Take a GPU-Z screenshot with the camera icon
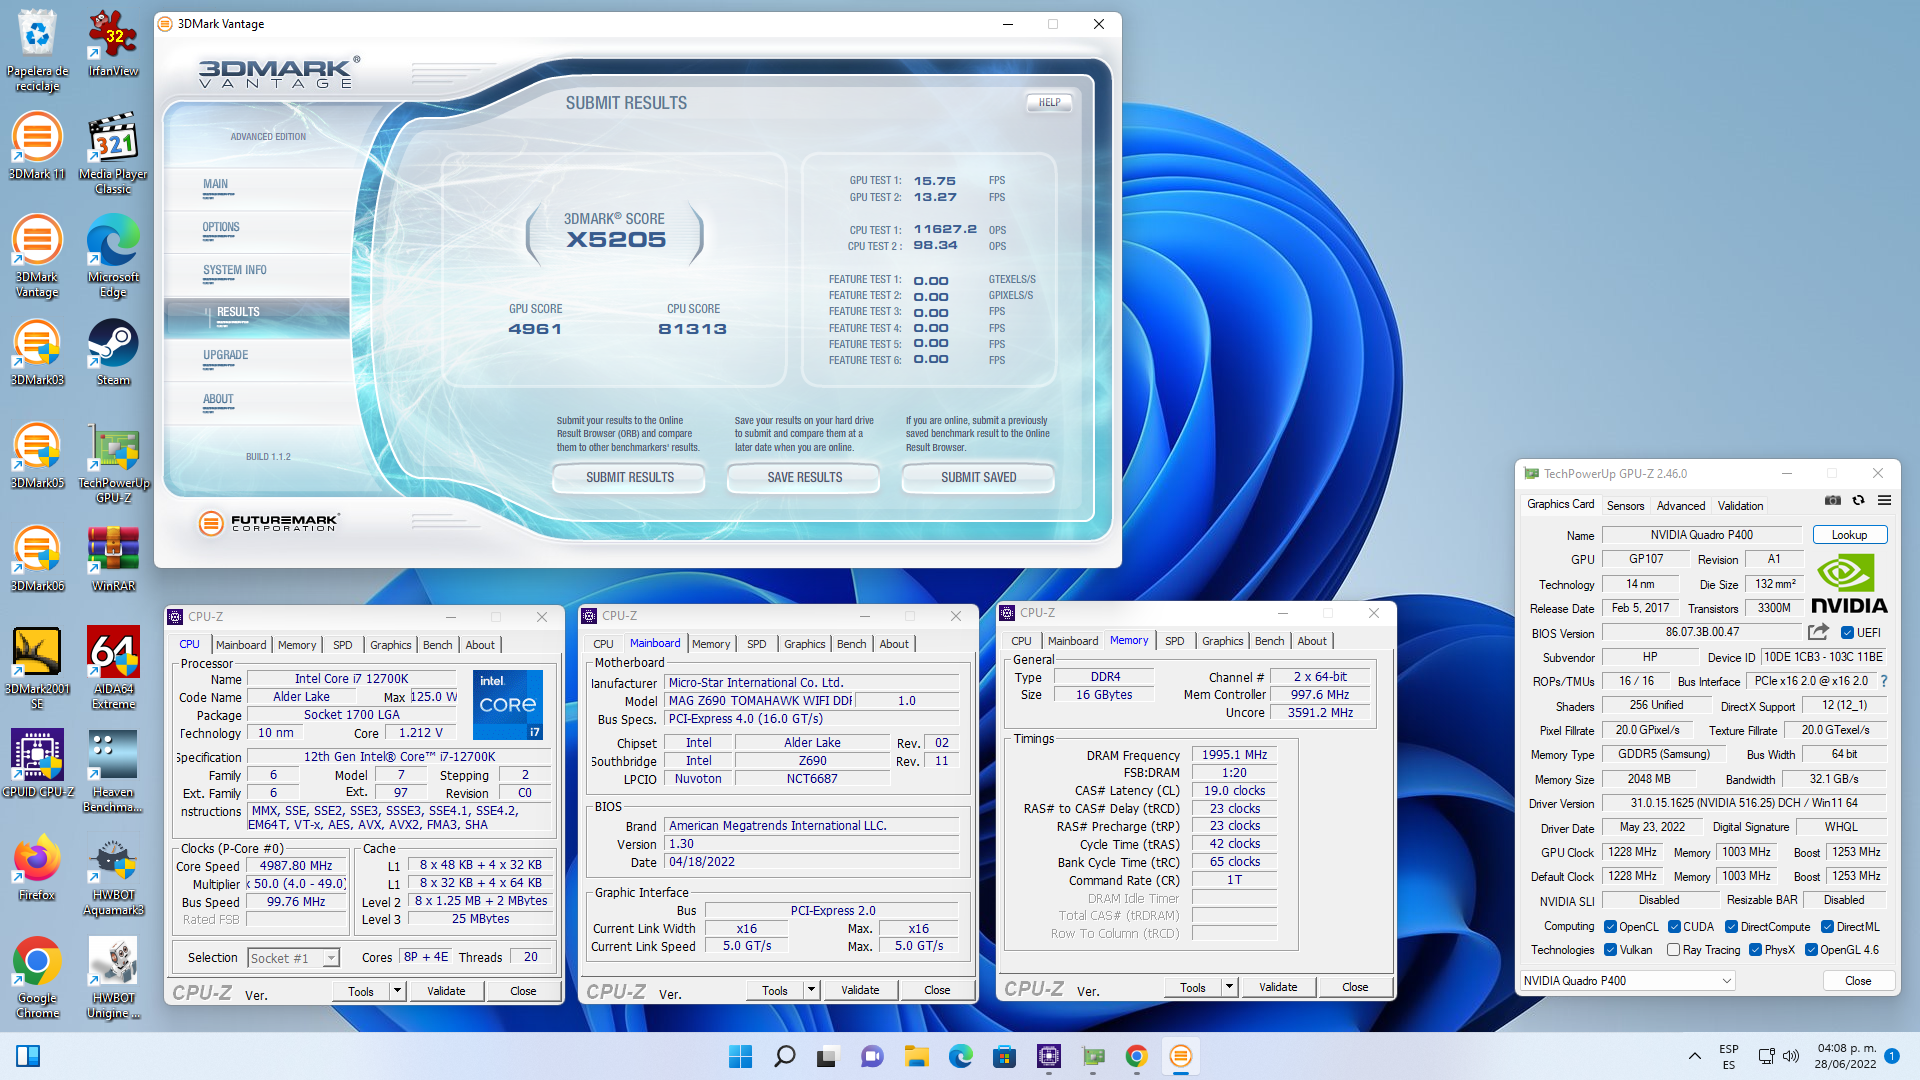Viewport: 1920px width, 1080px height. 1832,501
